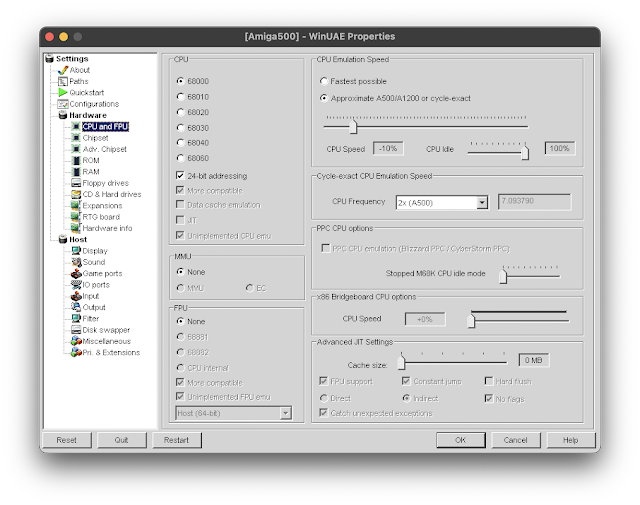Click the Restart button

click(x=176, y=440)
